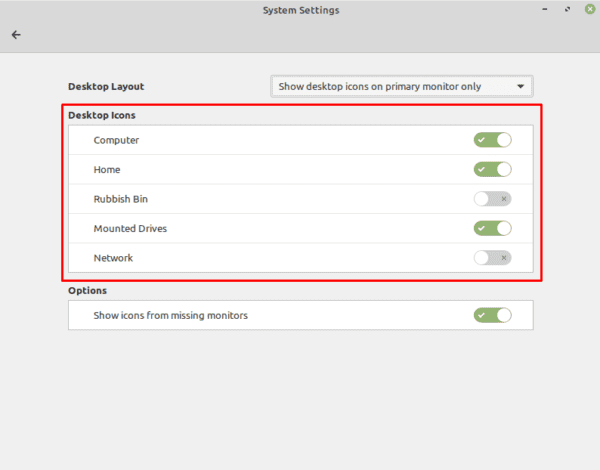
Task: Click the Options section heading
Action: coord(88,290)
